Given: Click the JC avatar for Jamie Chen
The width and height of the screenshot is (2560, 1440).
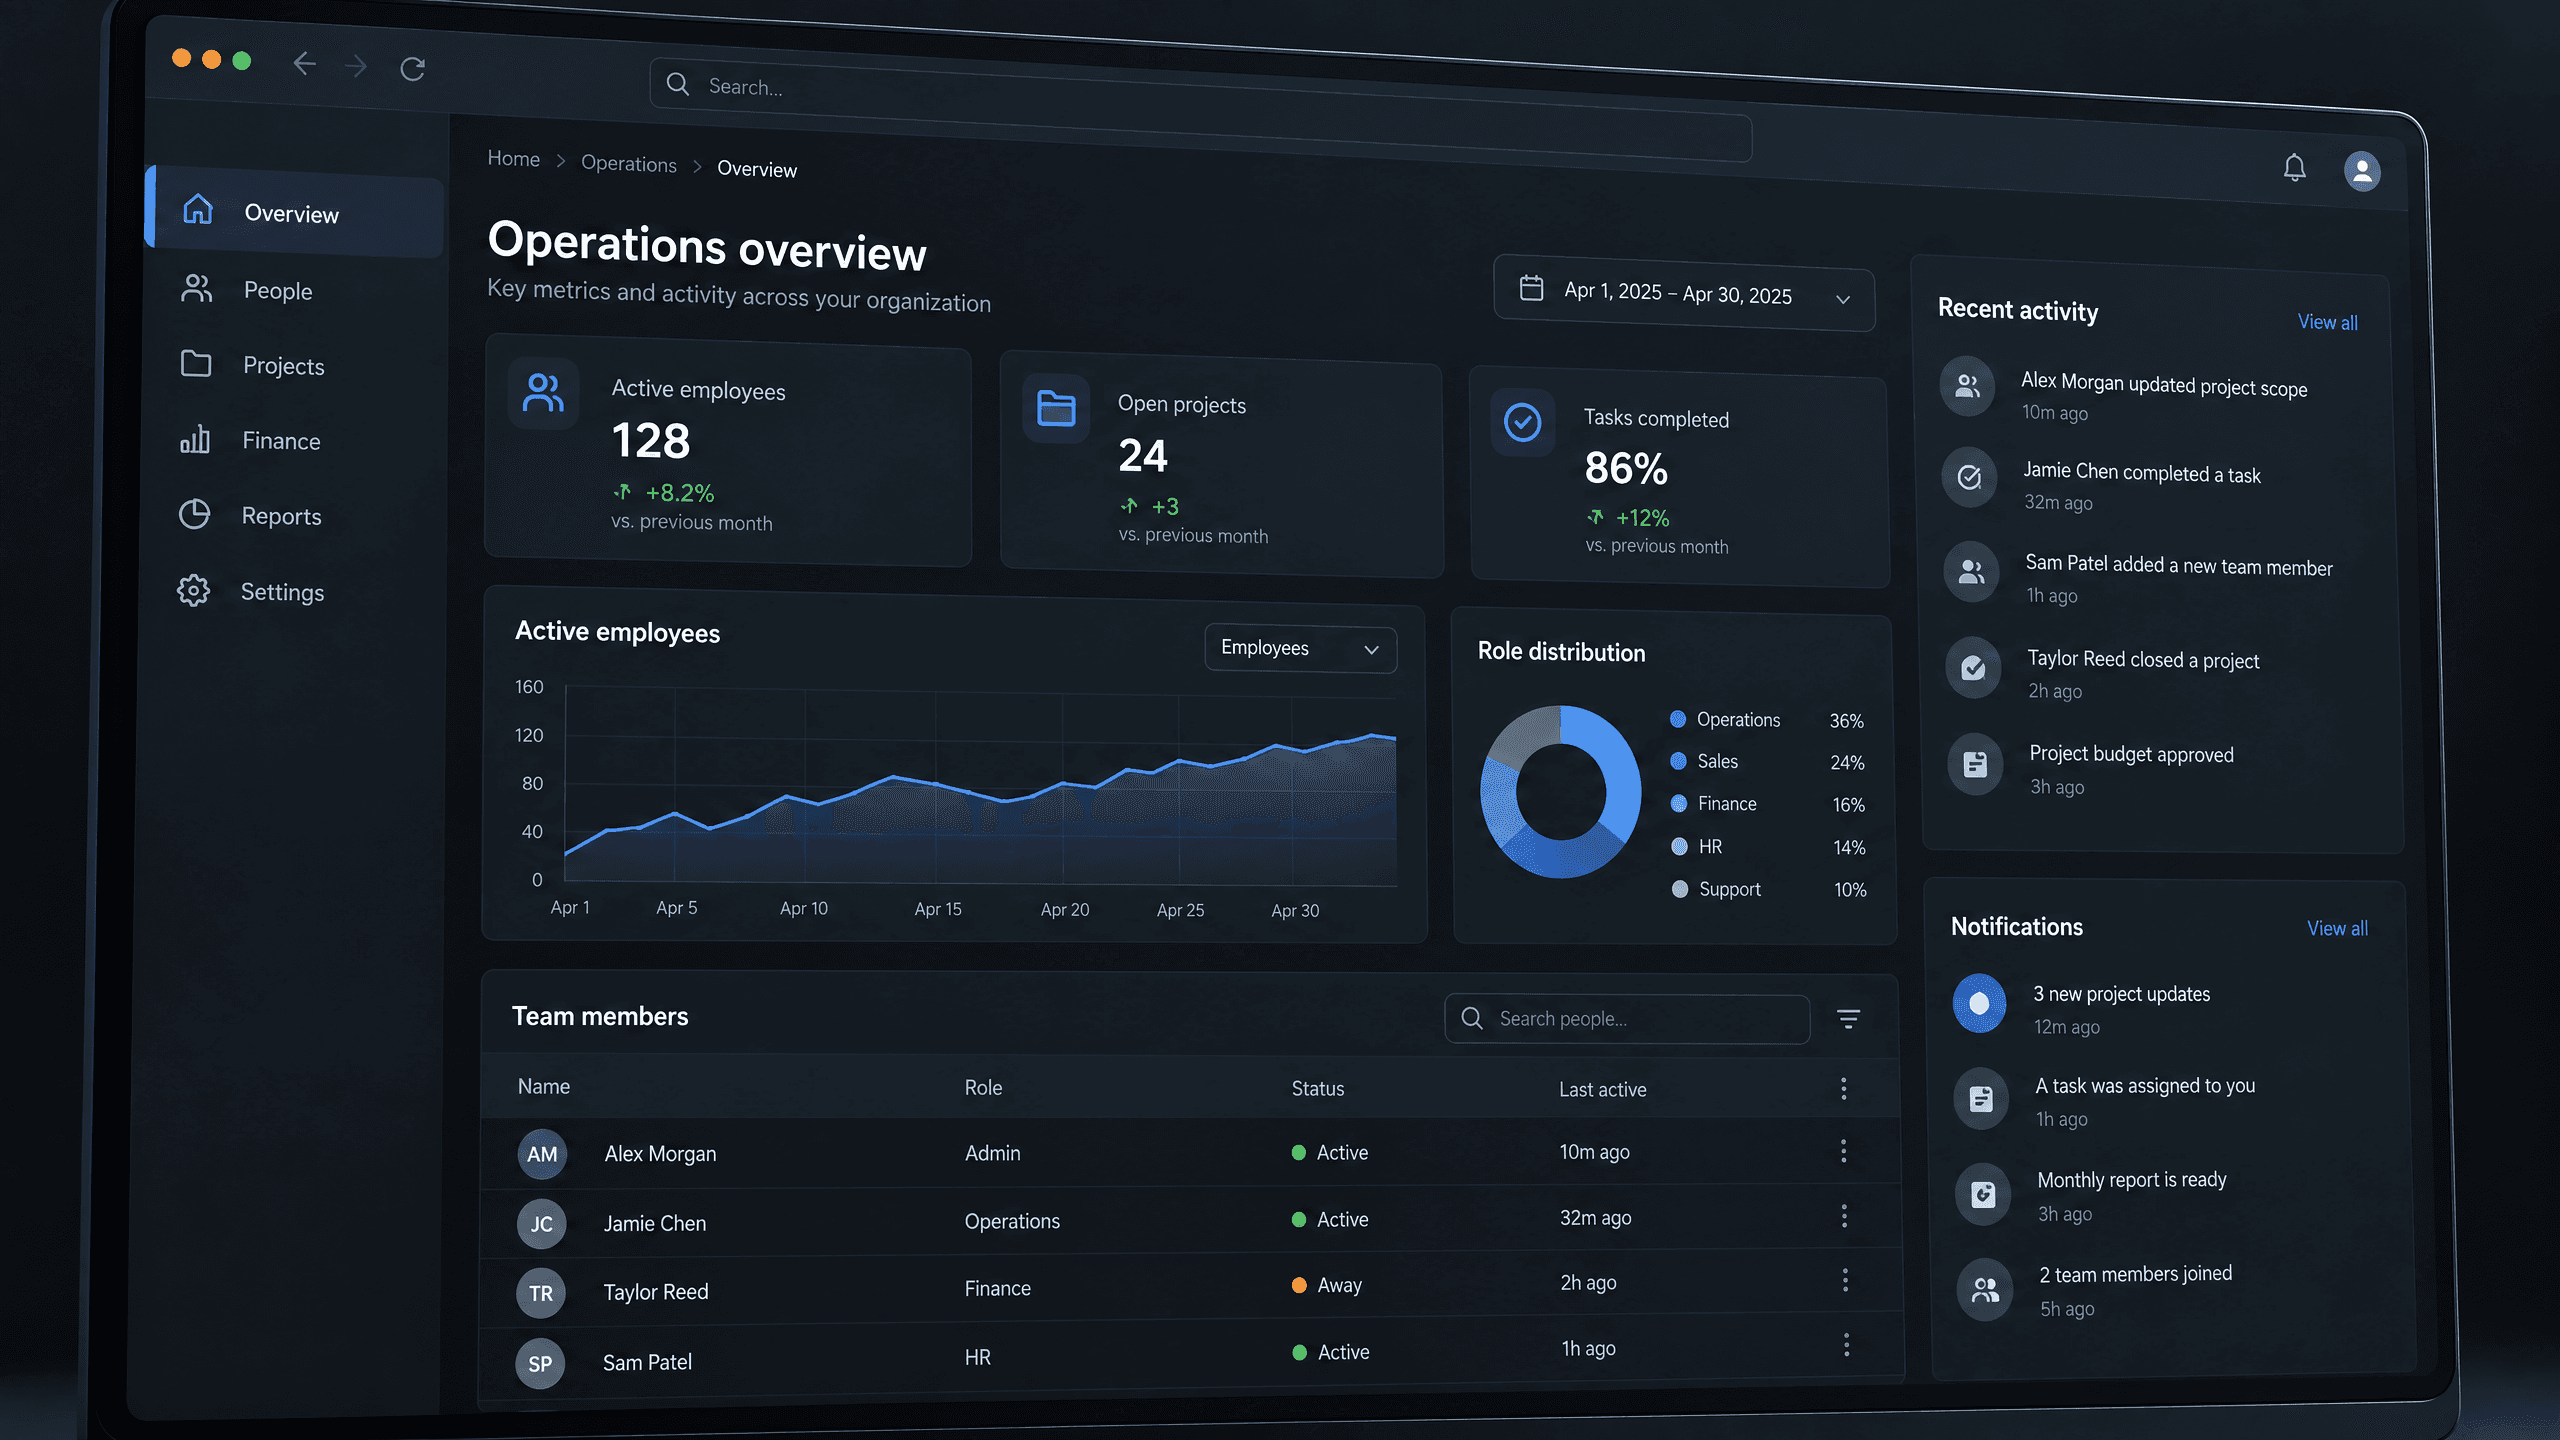Looking at the screenshot, I should click(x=541, y=1224).
